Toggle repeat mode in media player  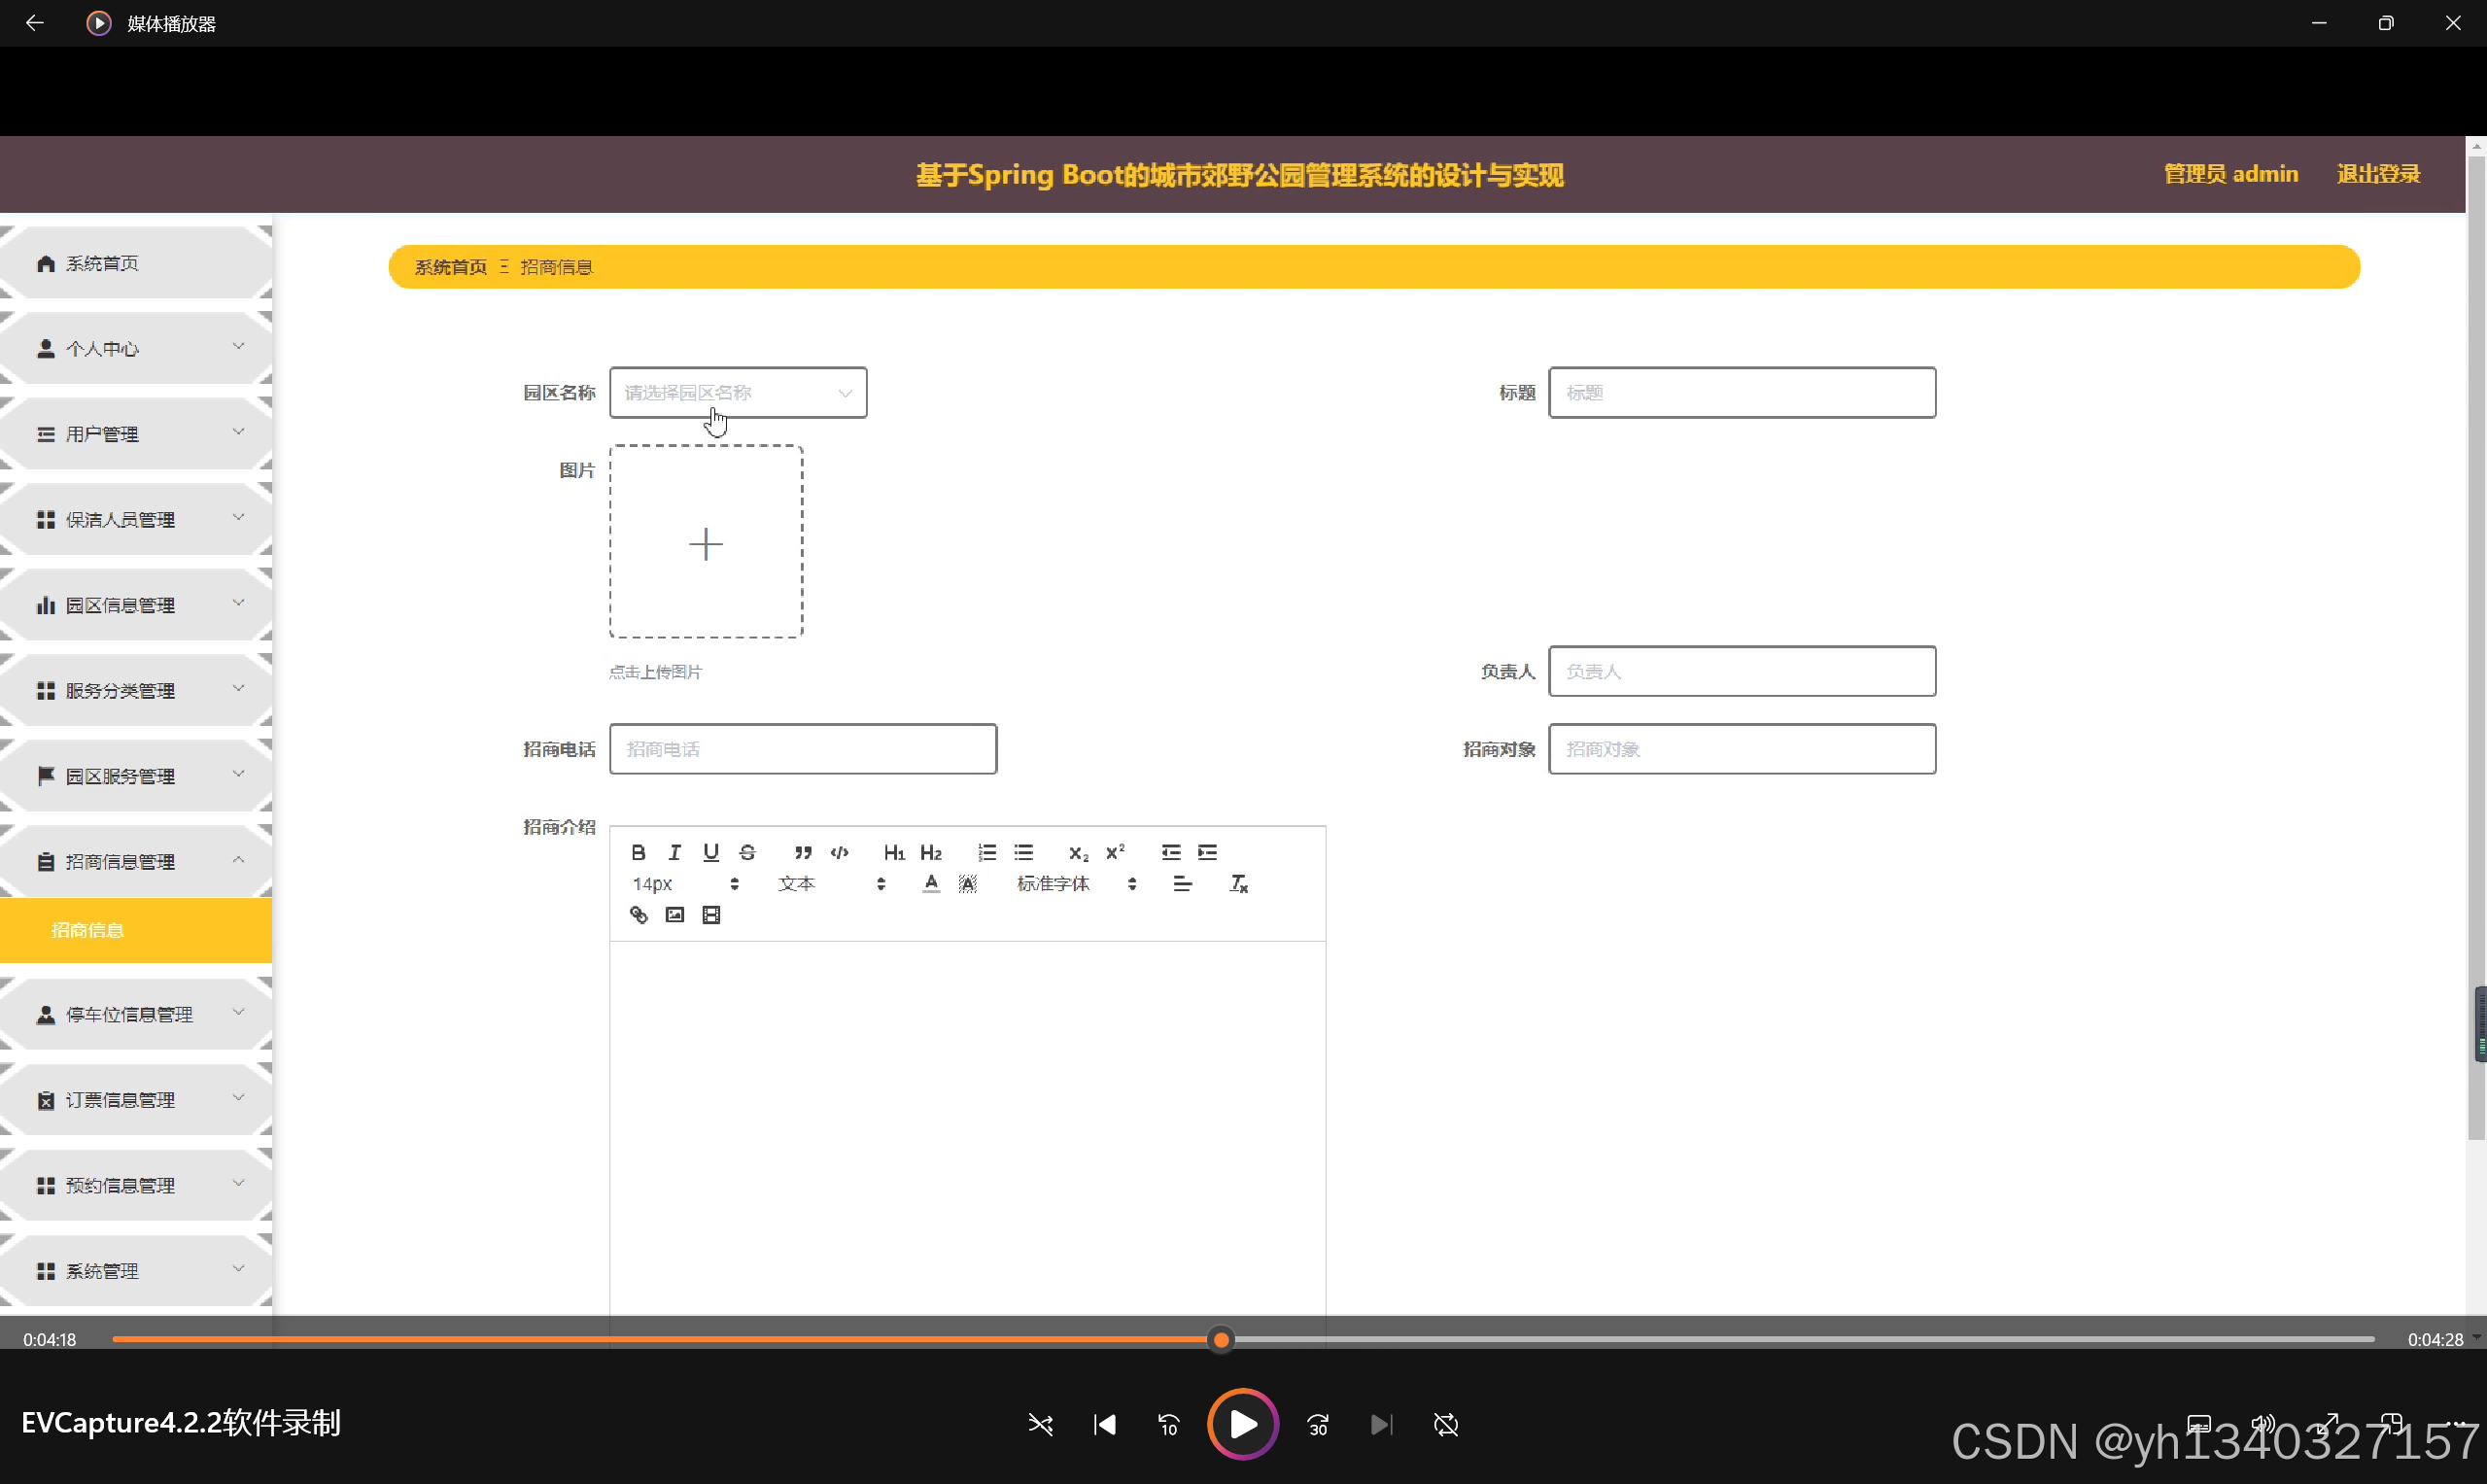pyautogui.click(x=1446, y=1424)
